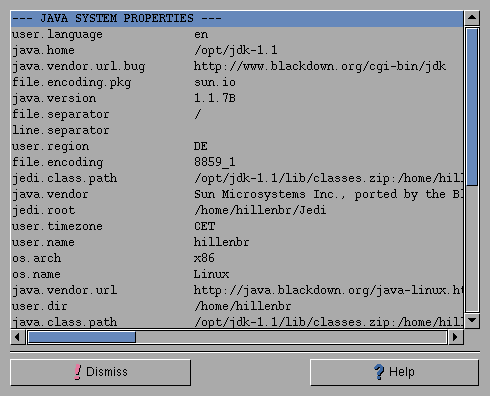Click the empty vertical scrollbar track below thumb
490x396 pixels.
pos(472,249)
